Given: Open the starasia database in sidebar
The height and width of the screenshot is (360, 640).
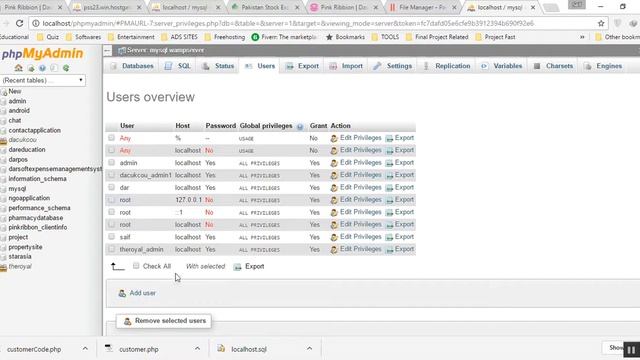Looking at the screenshot, I should [20, 257].
